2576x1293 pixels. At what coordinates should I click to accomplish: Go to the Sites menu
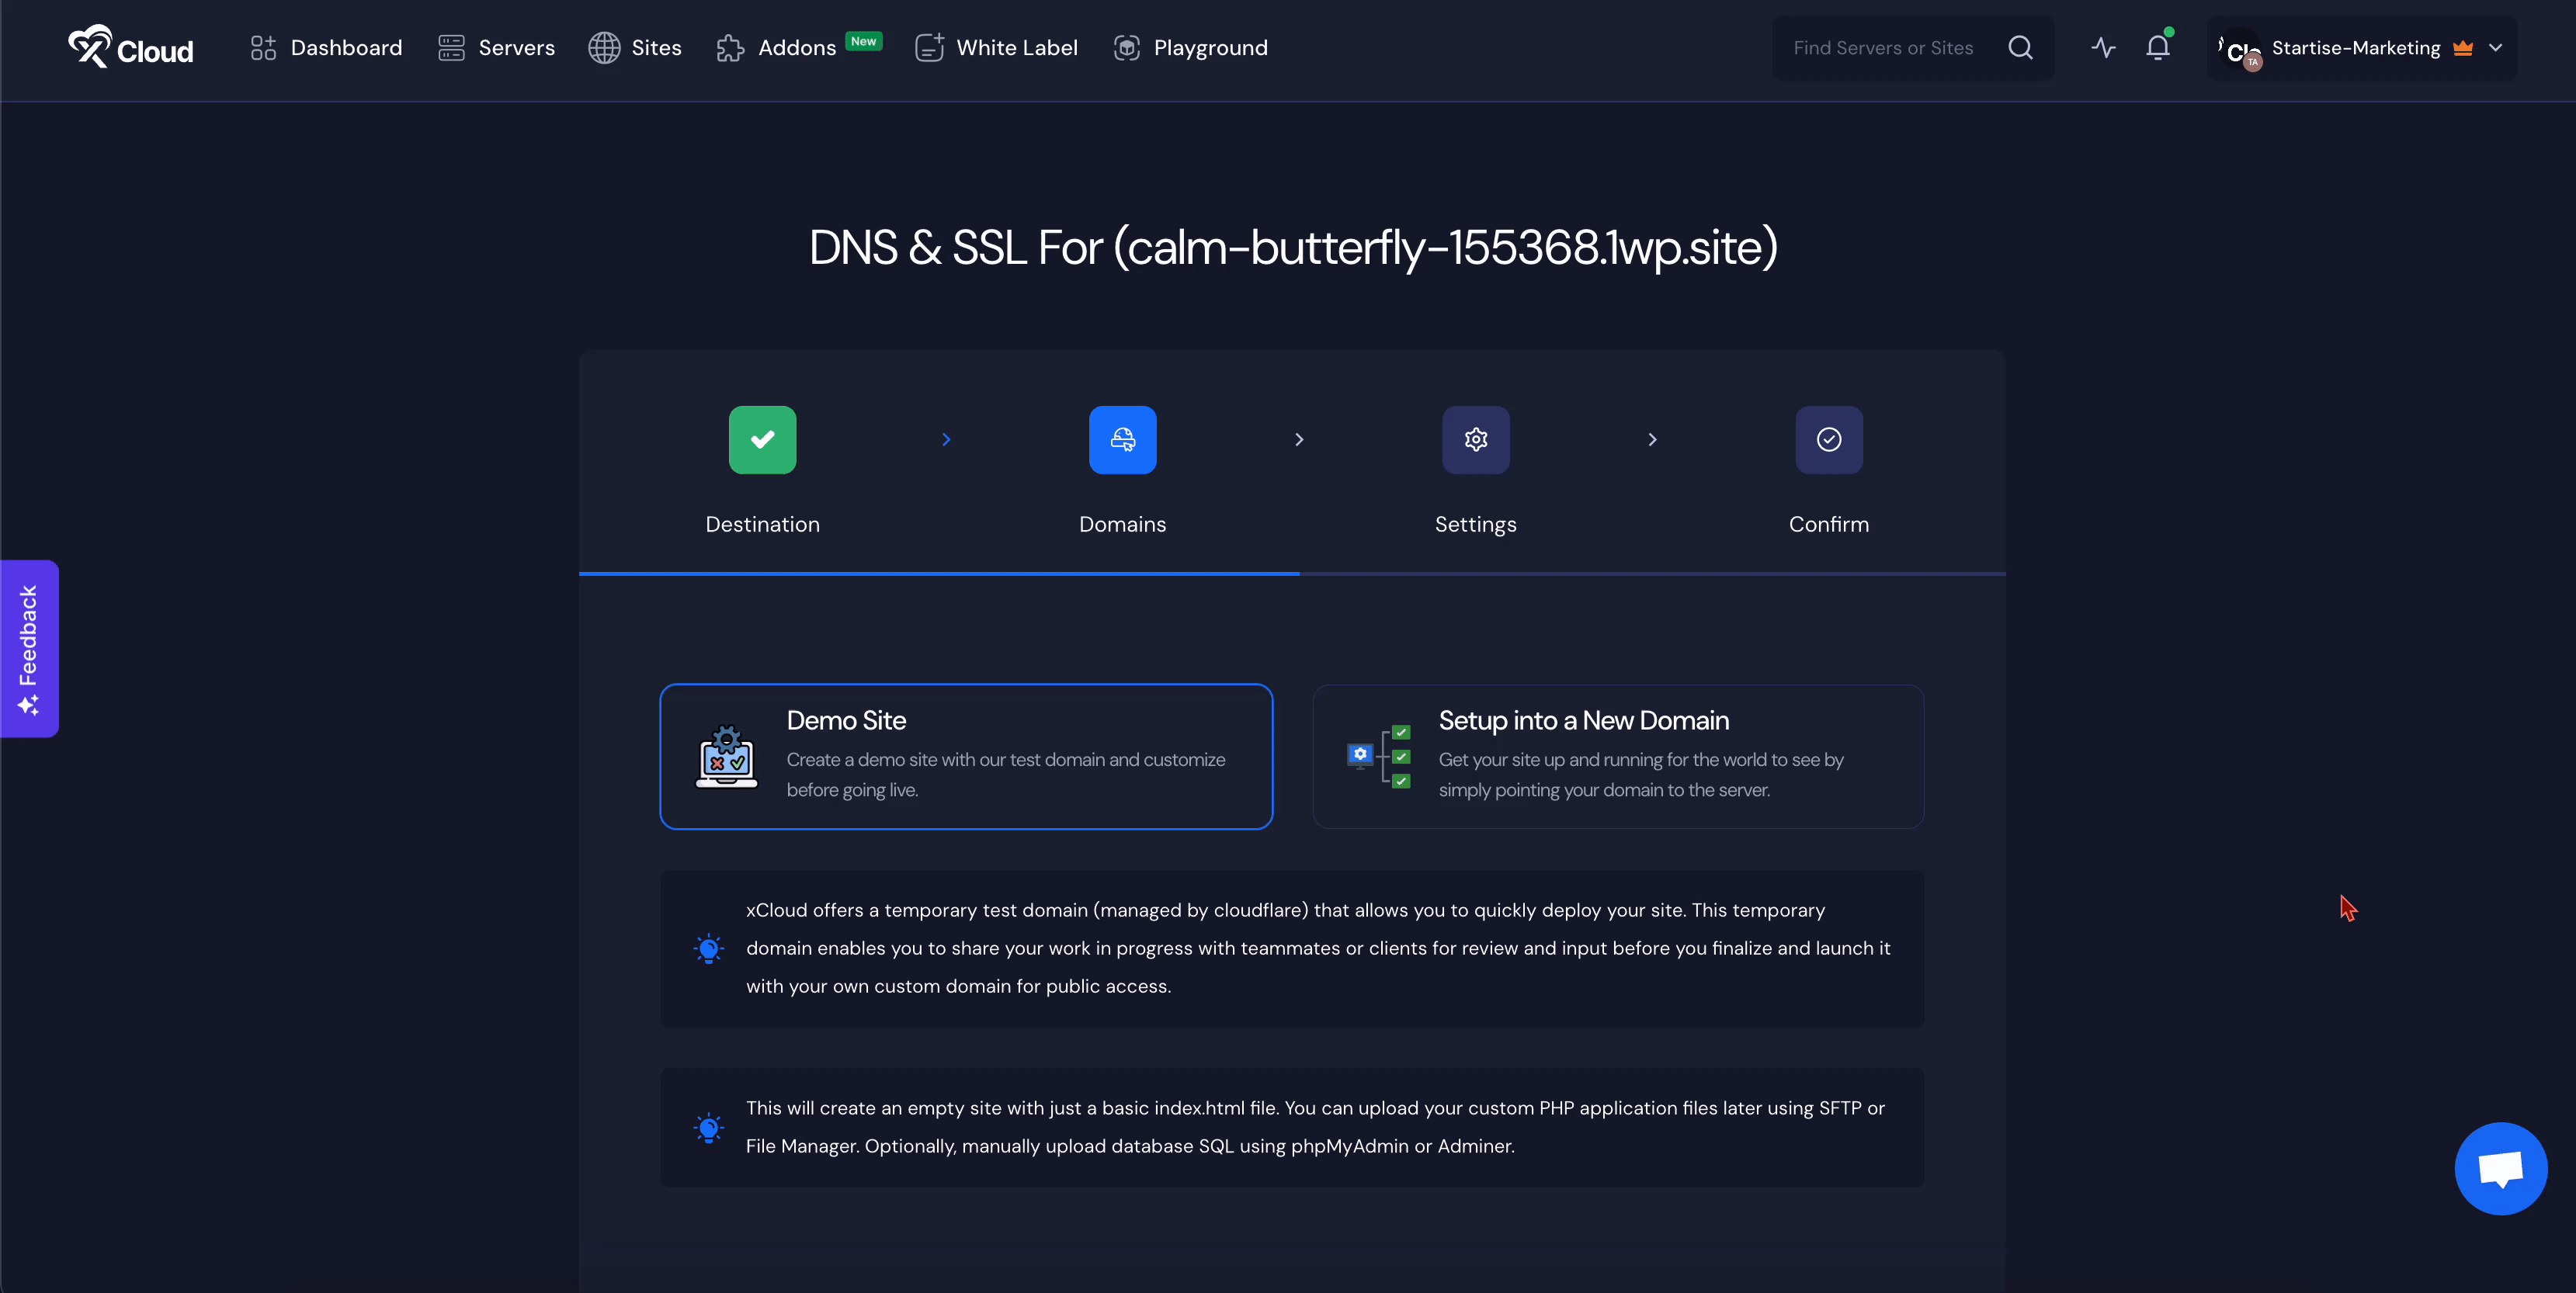pos(635,48)
